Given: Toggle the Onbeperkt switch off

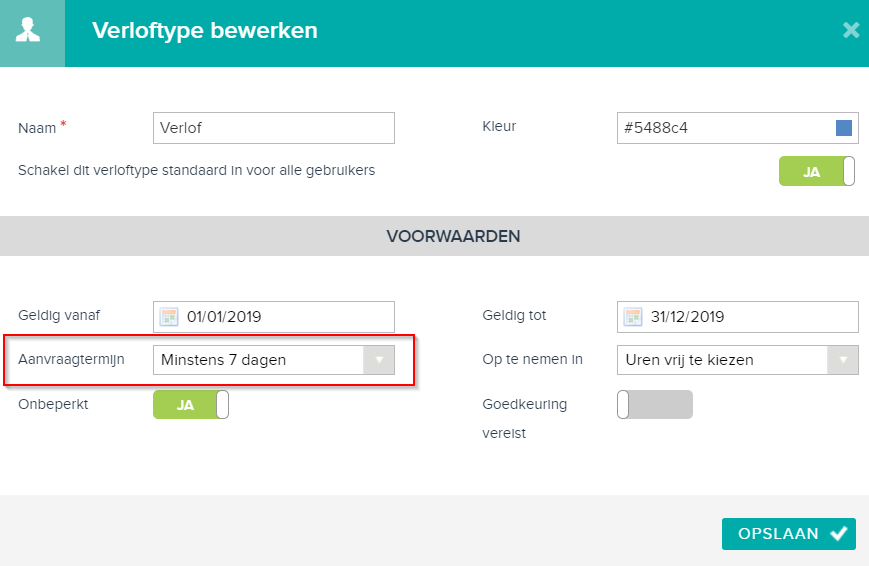Looking at the screenshot, I should (191, 405).
